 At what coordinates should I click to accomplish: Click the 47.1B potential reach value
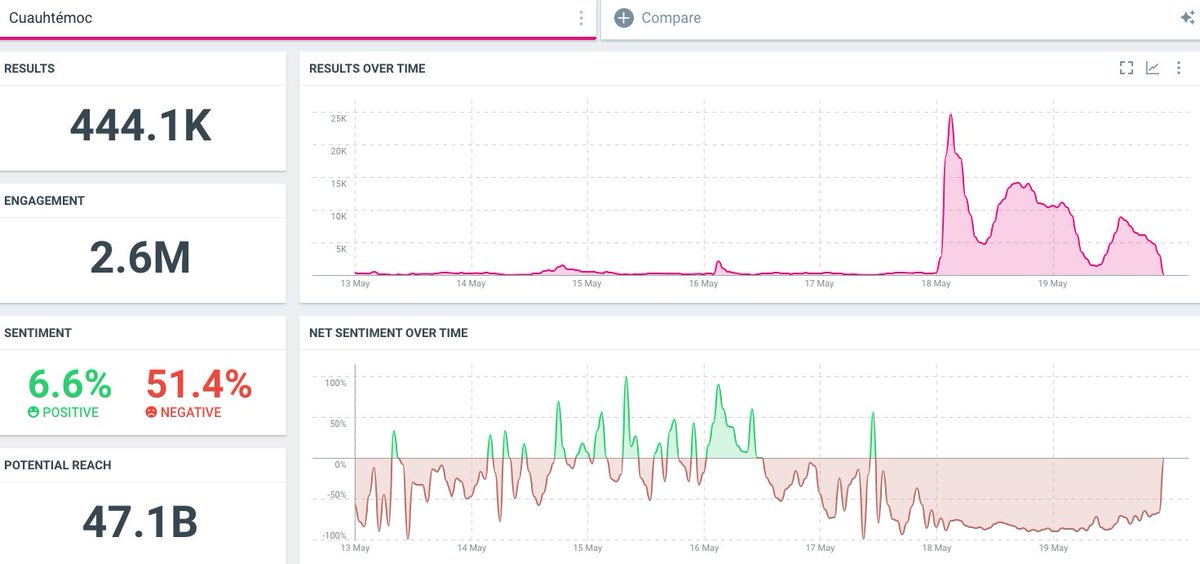pos(140,521)
